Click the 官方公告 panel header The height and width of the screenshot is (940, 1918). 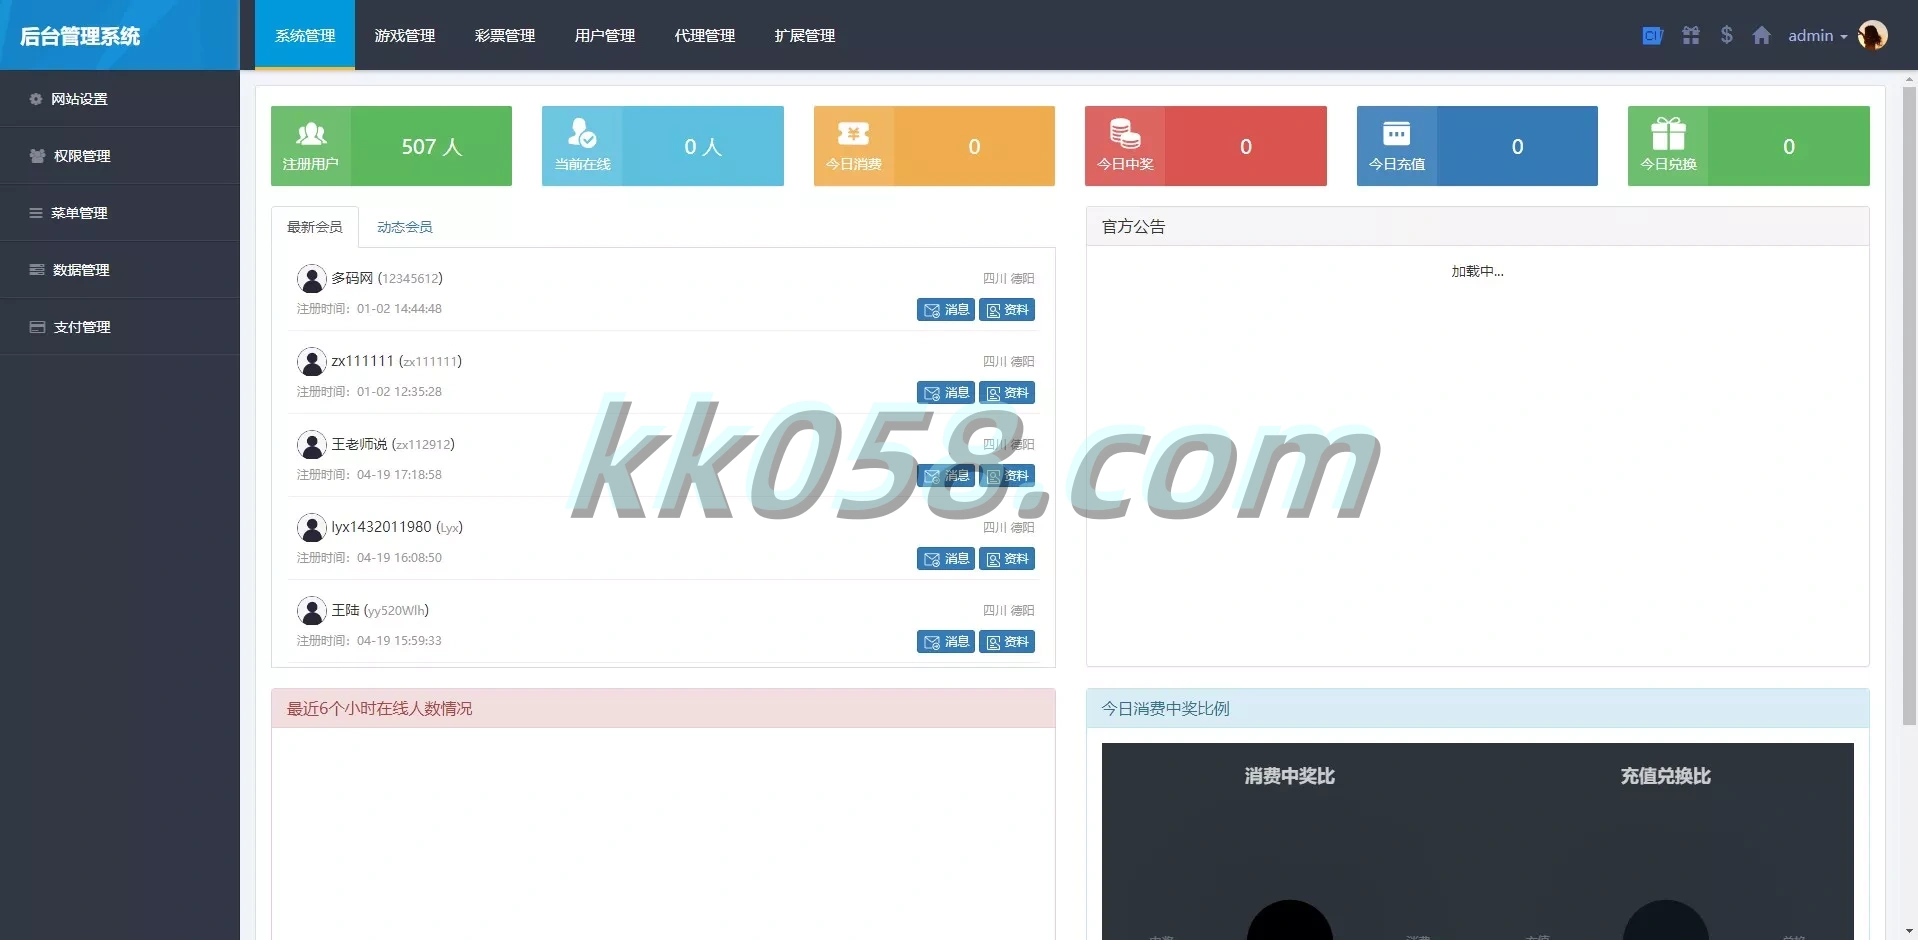point(1478,226)
